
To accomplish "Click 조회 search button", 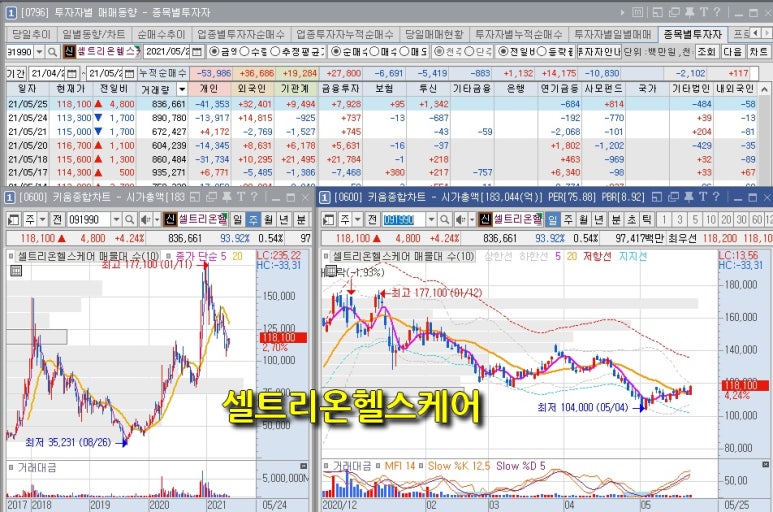I will [706, 52].
